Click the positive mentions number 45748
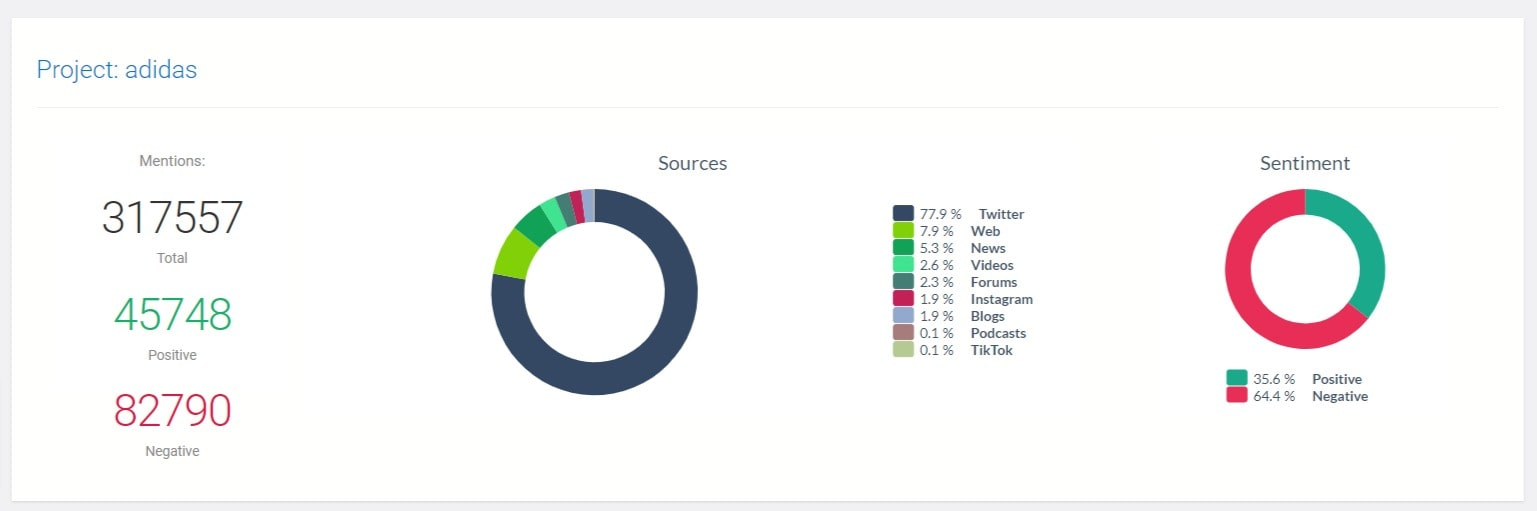 (172, 314)
